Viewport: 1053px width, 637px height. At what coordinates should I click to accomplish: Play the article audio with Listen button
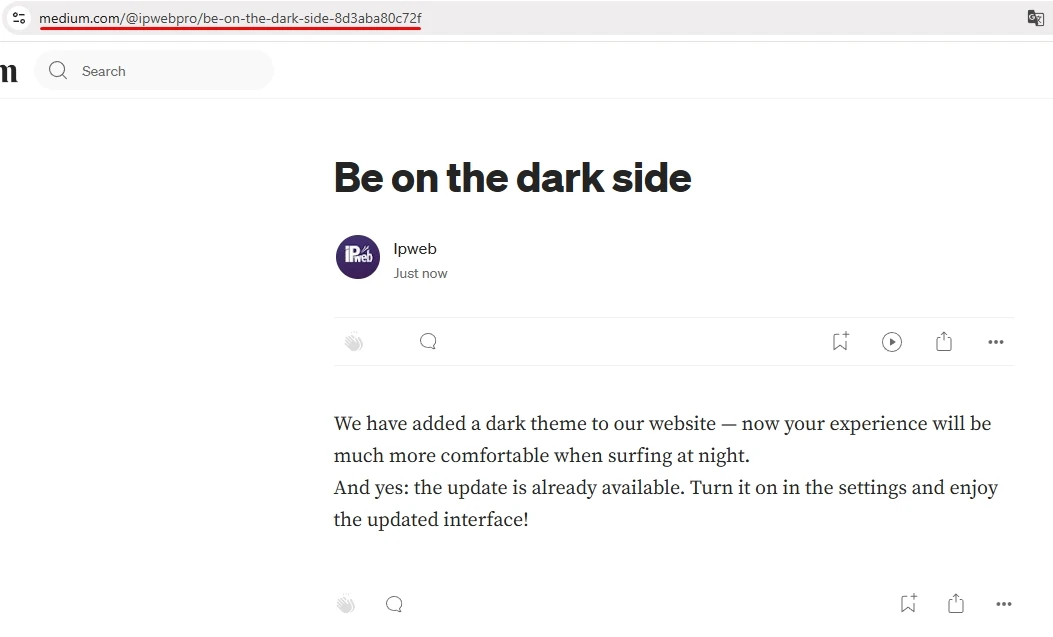tap(892, 342)
